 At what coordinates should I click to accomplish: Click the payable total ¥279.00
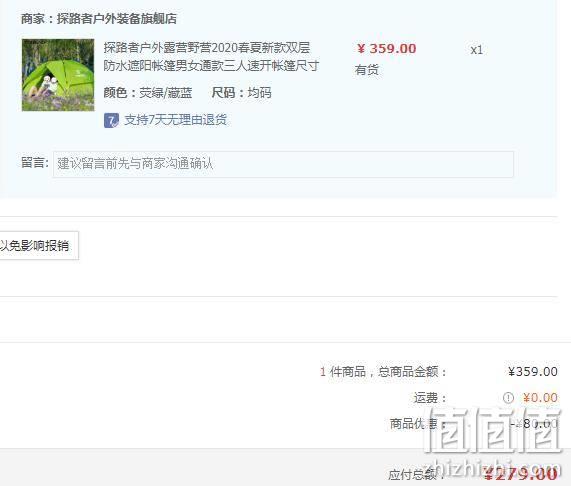[x=521, y=474]
